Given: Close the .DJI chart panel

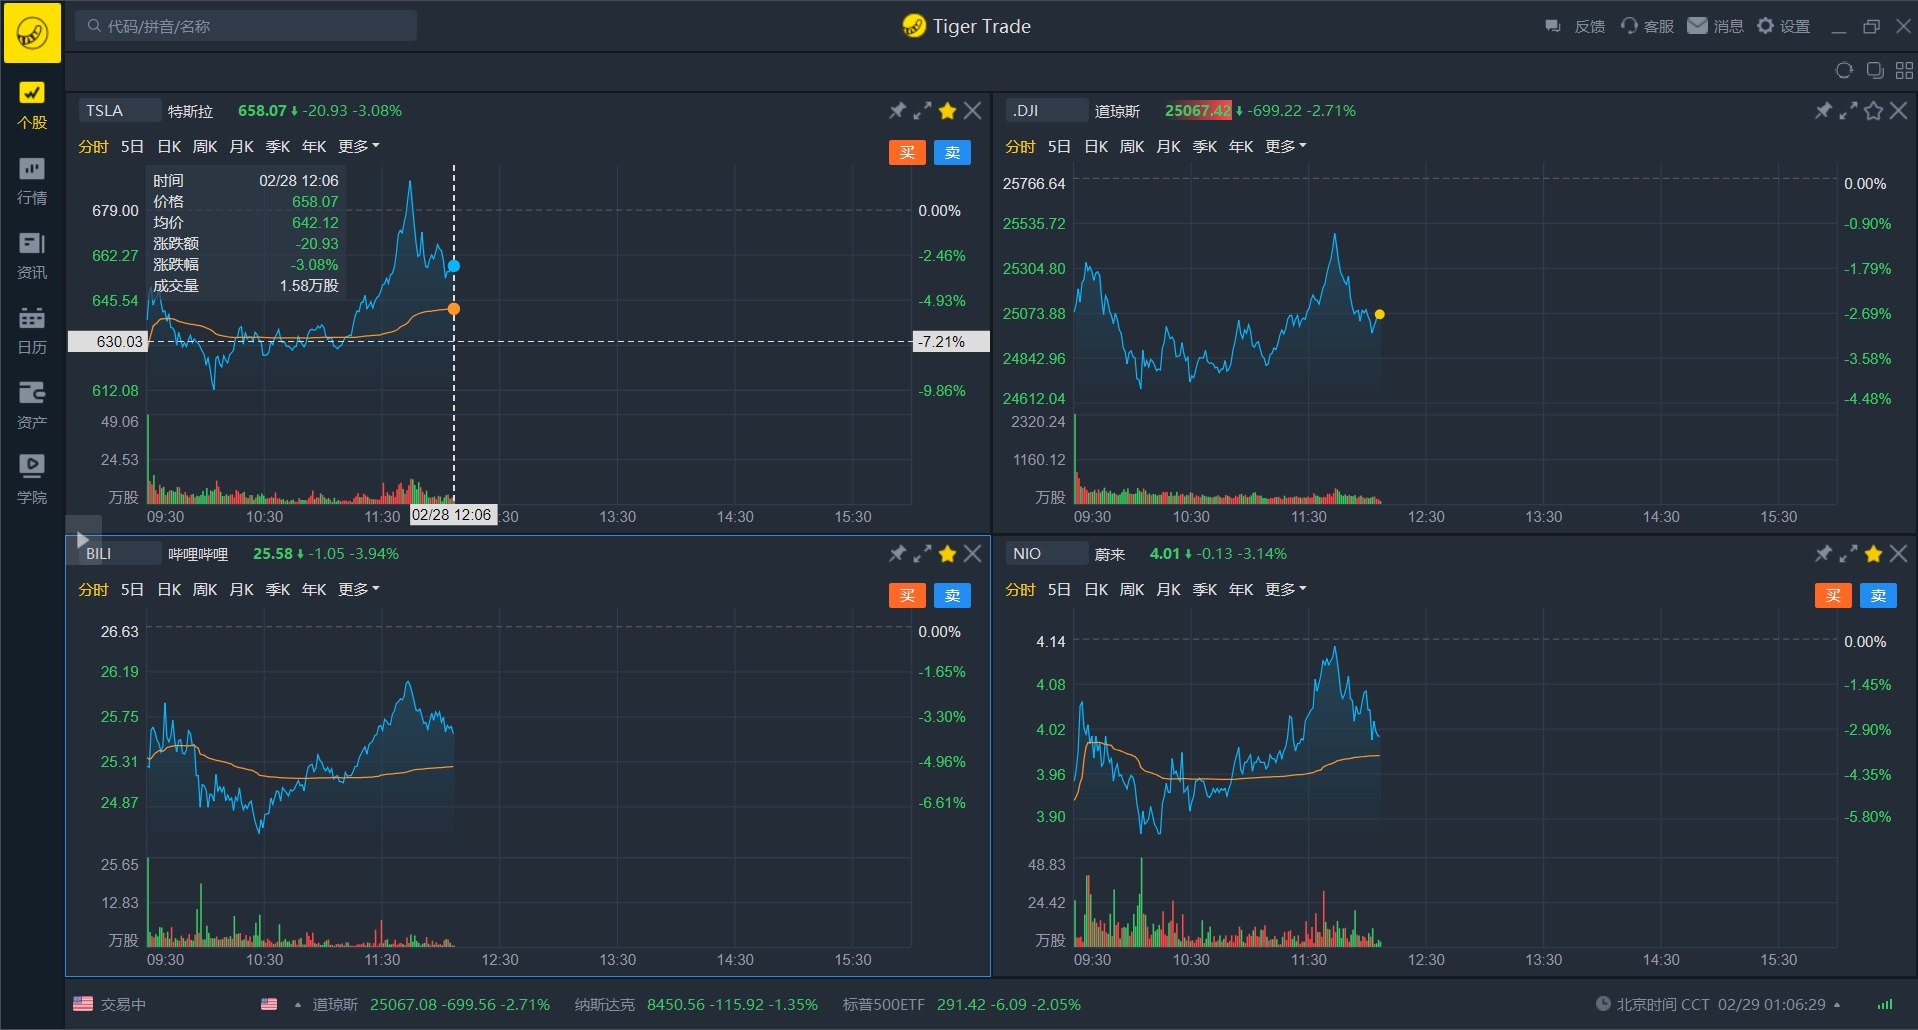Looking at the screenshot, I should pyautogui.click(x=1898, y=110).
